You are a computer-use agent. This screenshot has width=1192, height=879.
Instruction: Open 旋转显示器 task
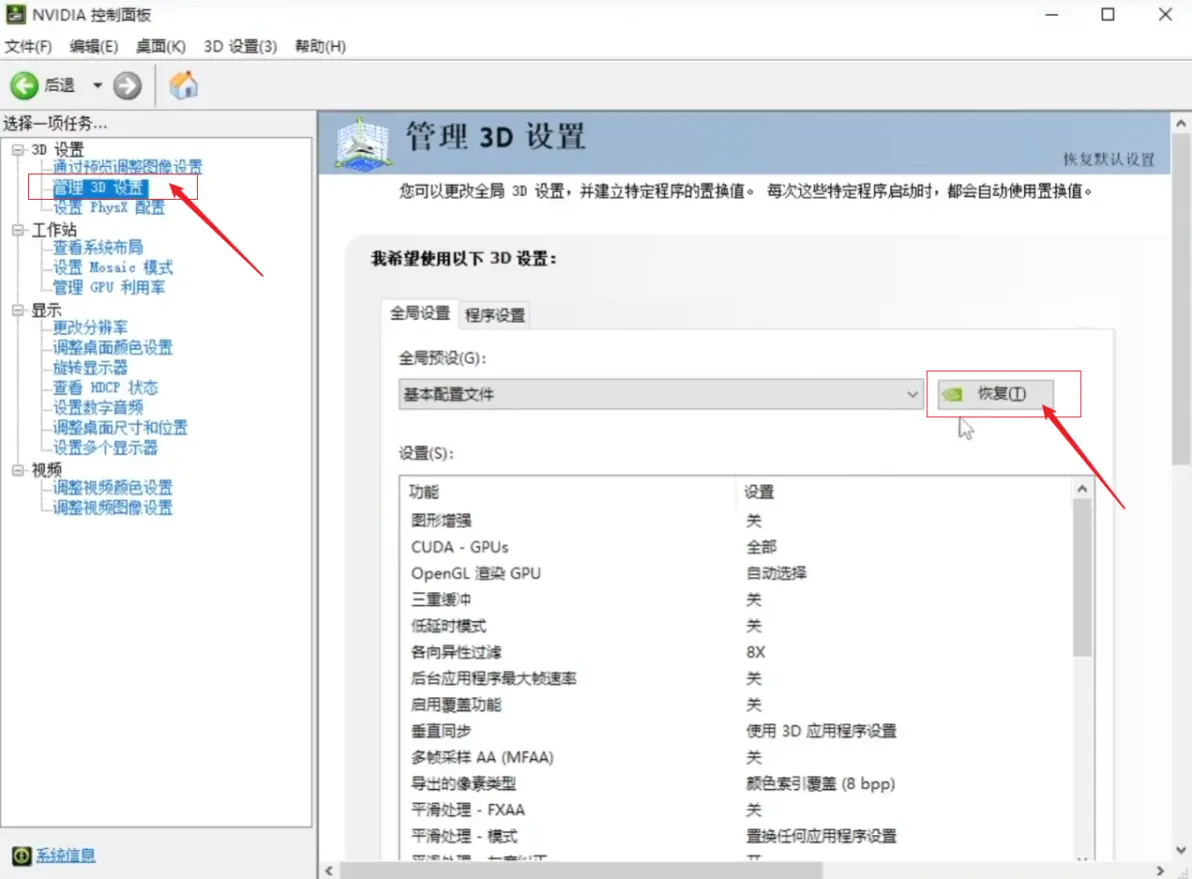pos(90,367)
